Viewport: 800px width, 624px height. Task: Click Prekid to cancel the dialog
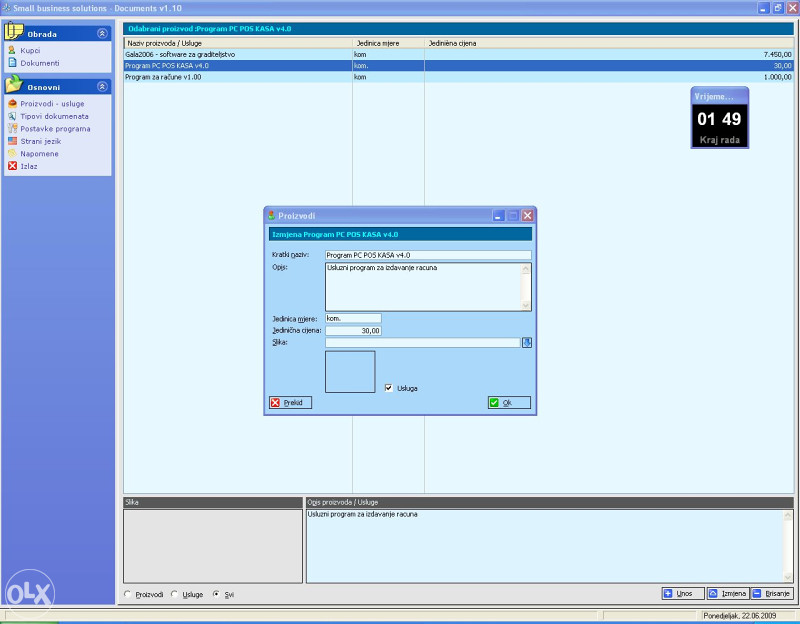point(290,403)
